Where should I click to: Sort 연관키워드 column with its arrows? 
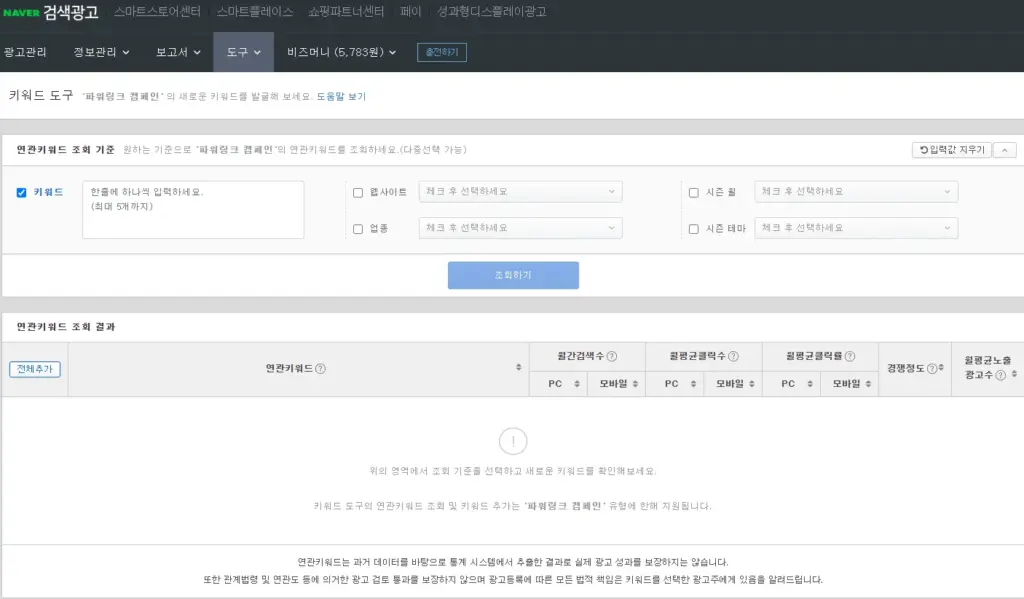[519, 367]
